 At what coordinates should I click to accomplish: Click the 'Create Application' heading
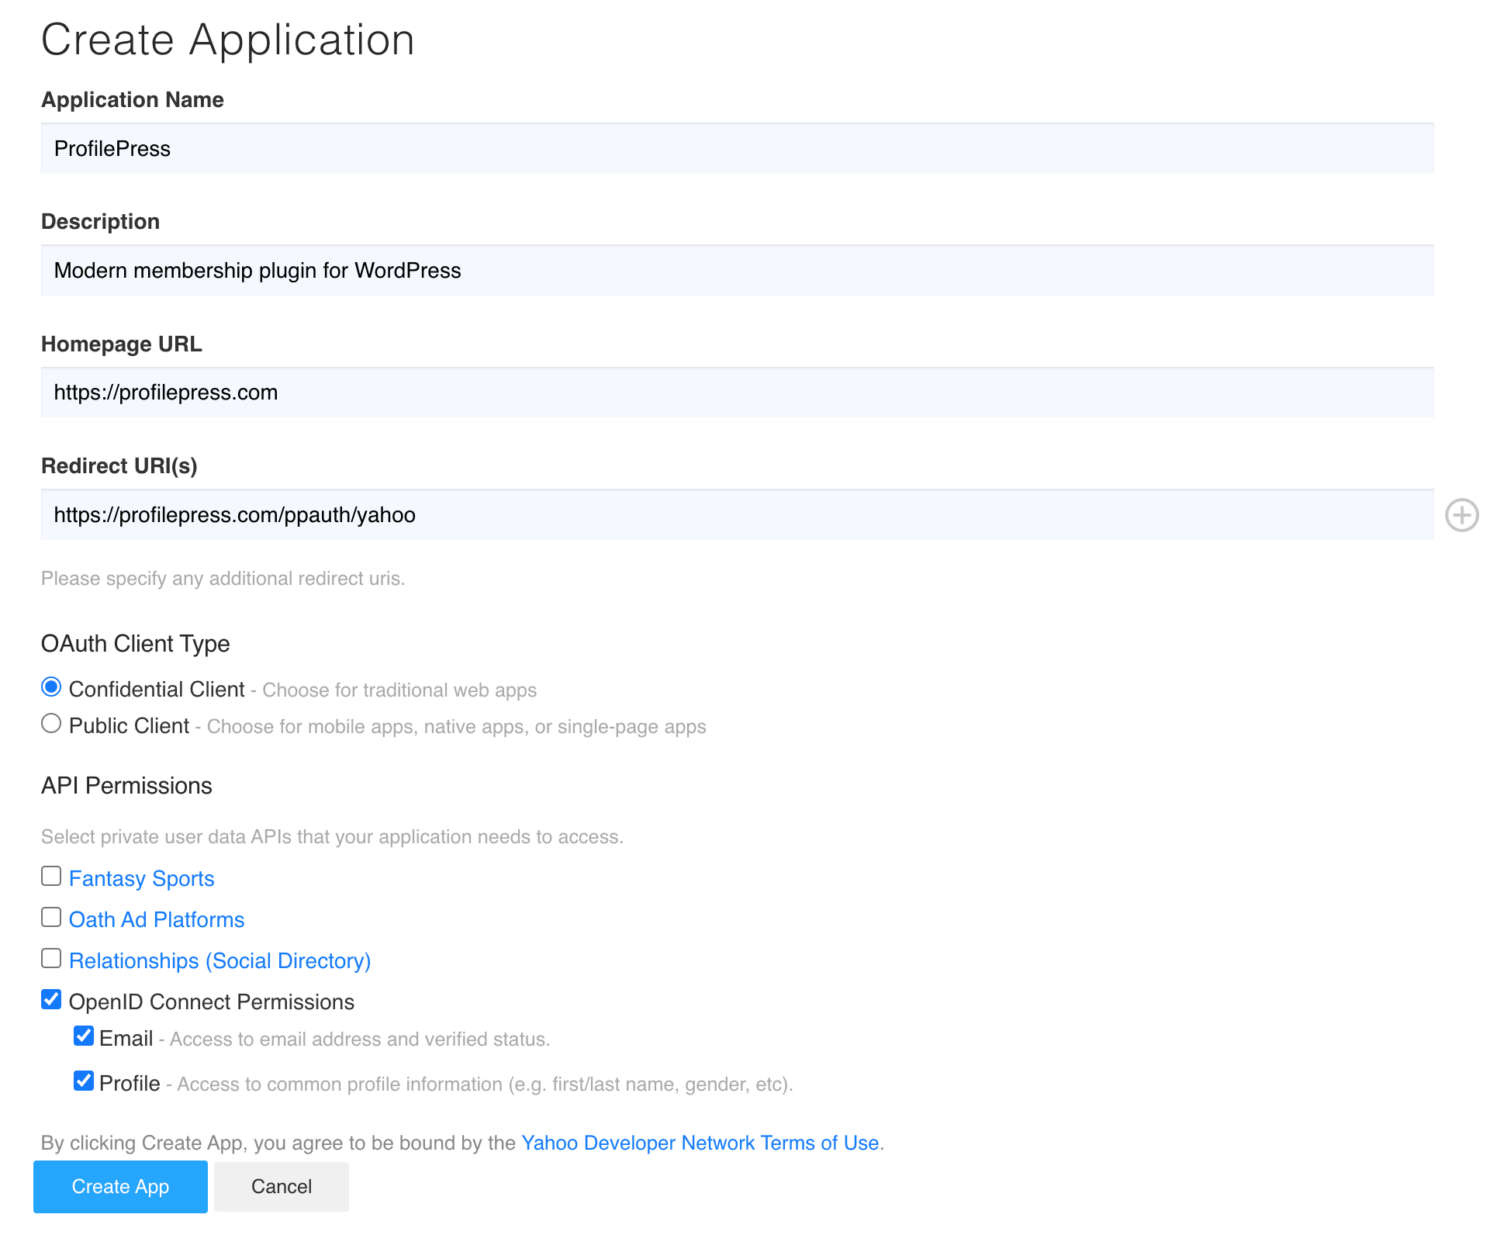(x=228, y=40)
